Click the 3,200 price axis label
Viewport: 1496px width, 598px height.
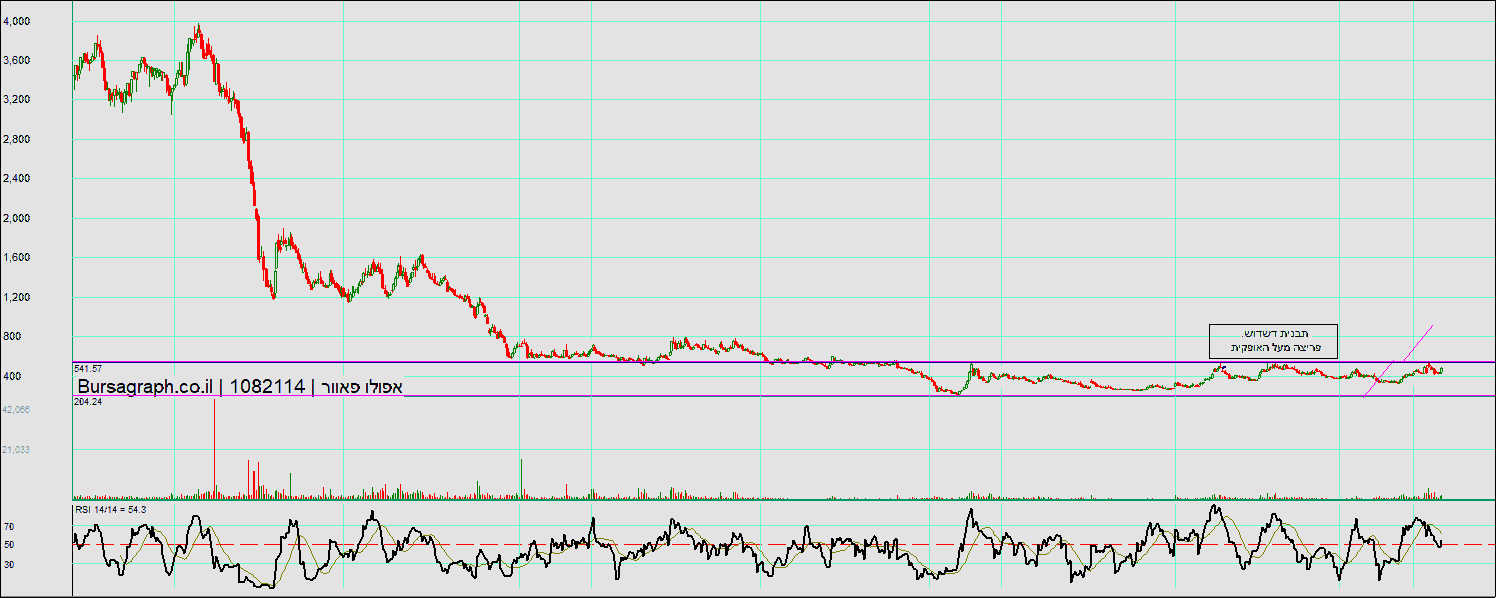tap(16, 100)
